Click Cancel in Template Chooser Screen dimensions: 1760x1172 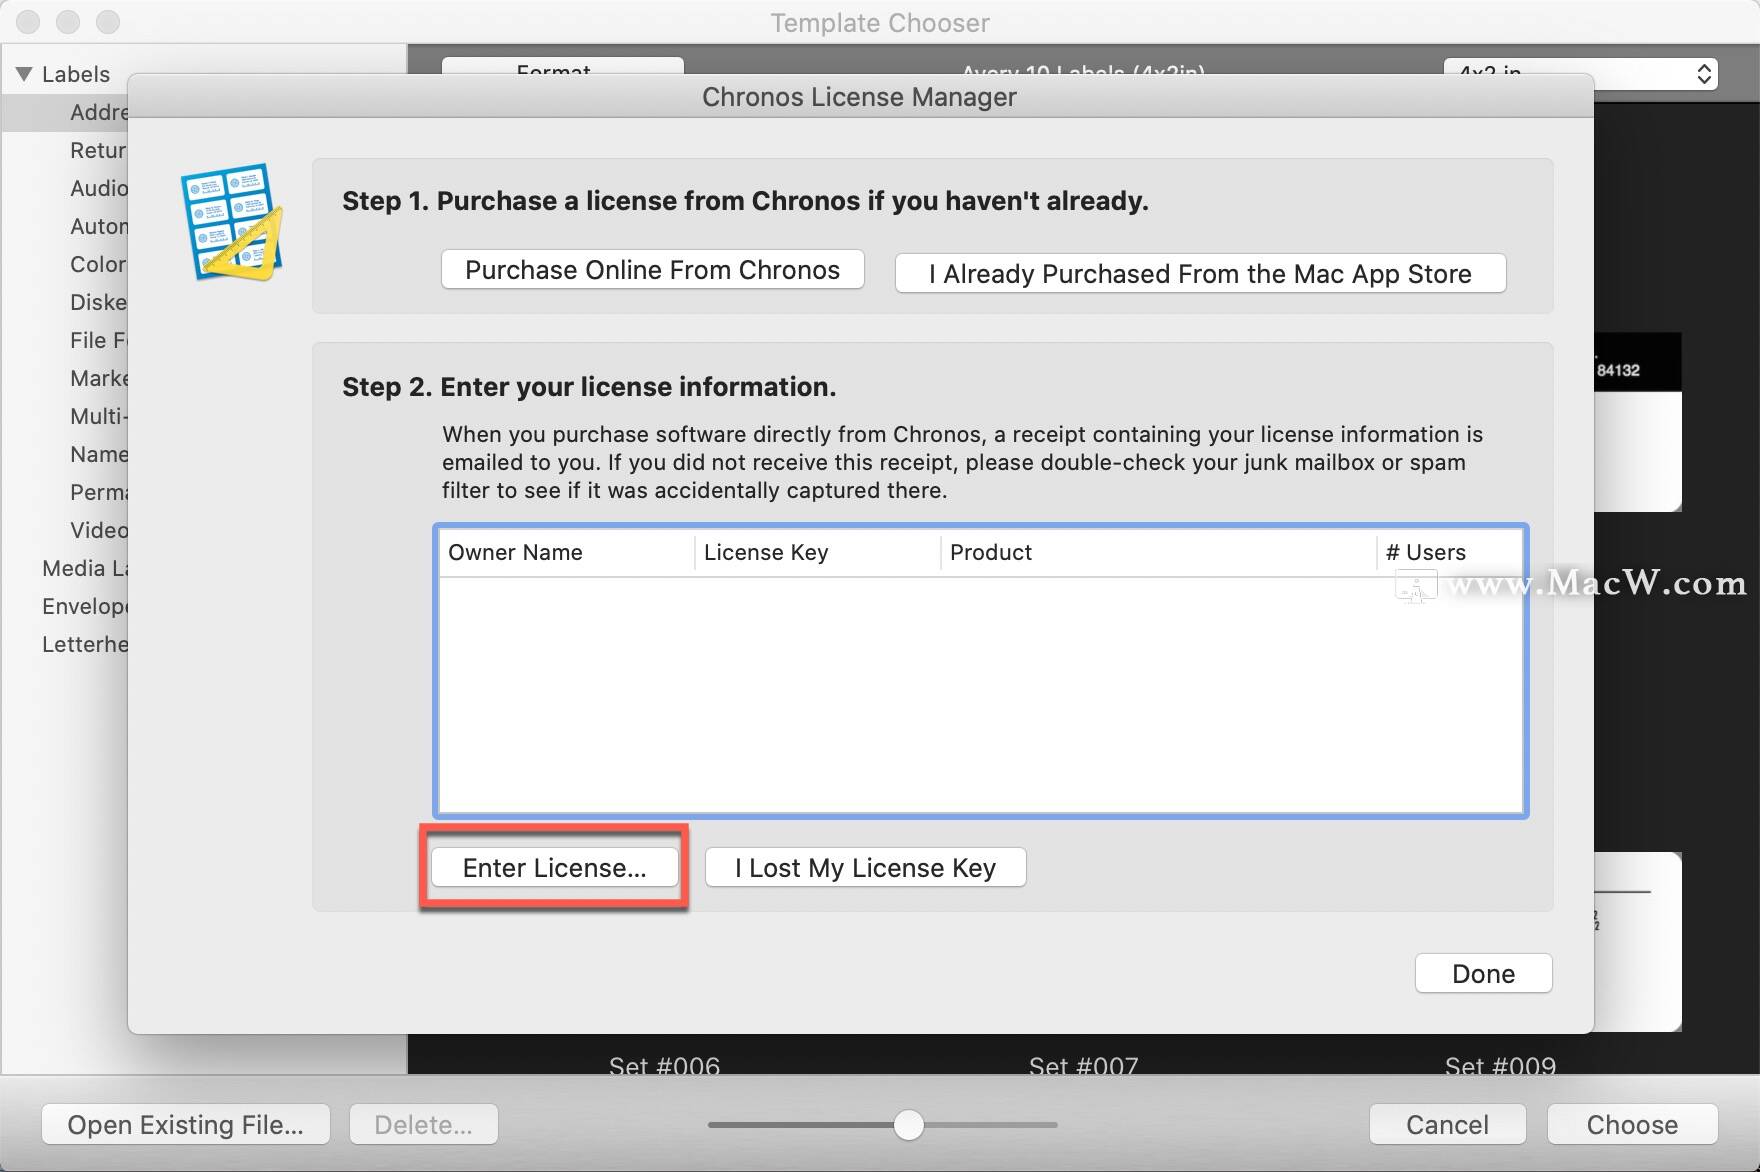coord(1447,1125)
